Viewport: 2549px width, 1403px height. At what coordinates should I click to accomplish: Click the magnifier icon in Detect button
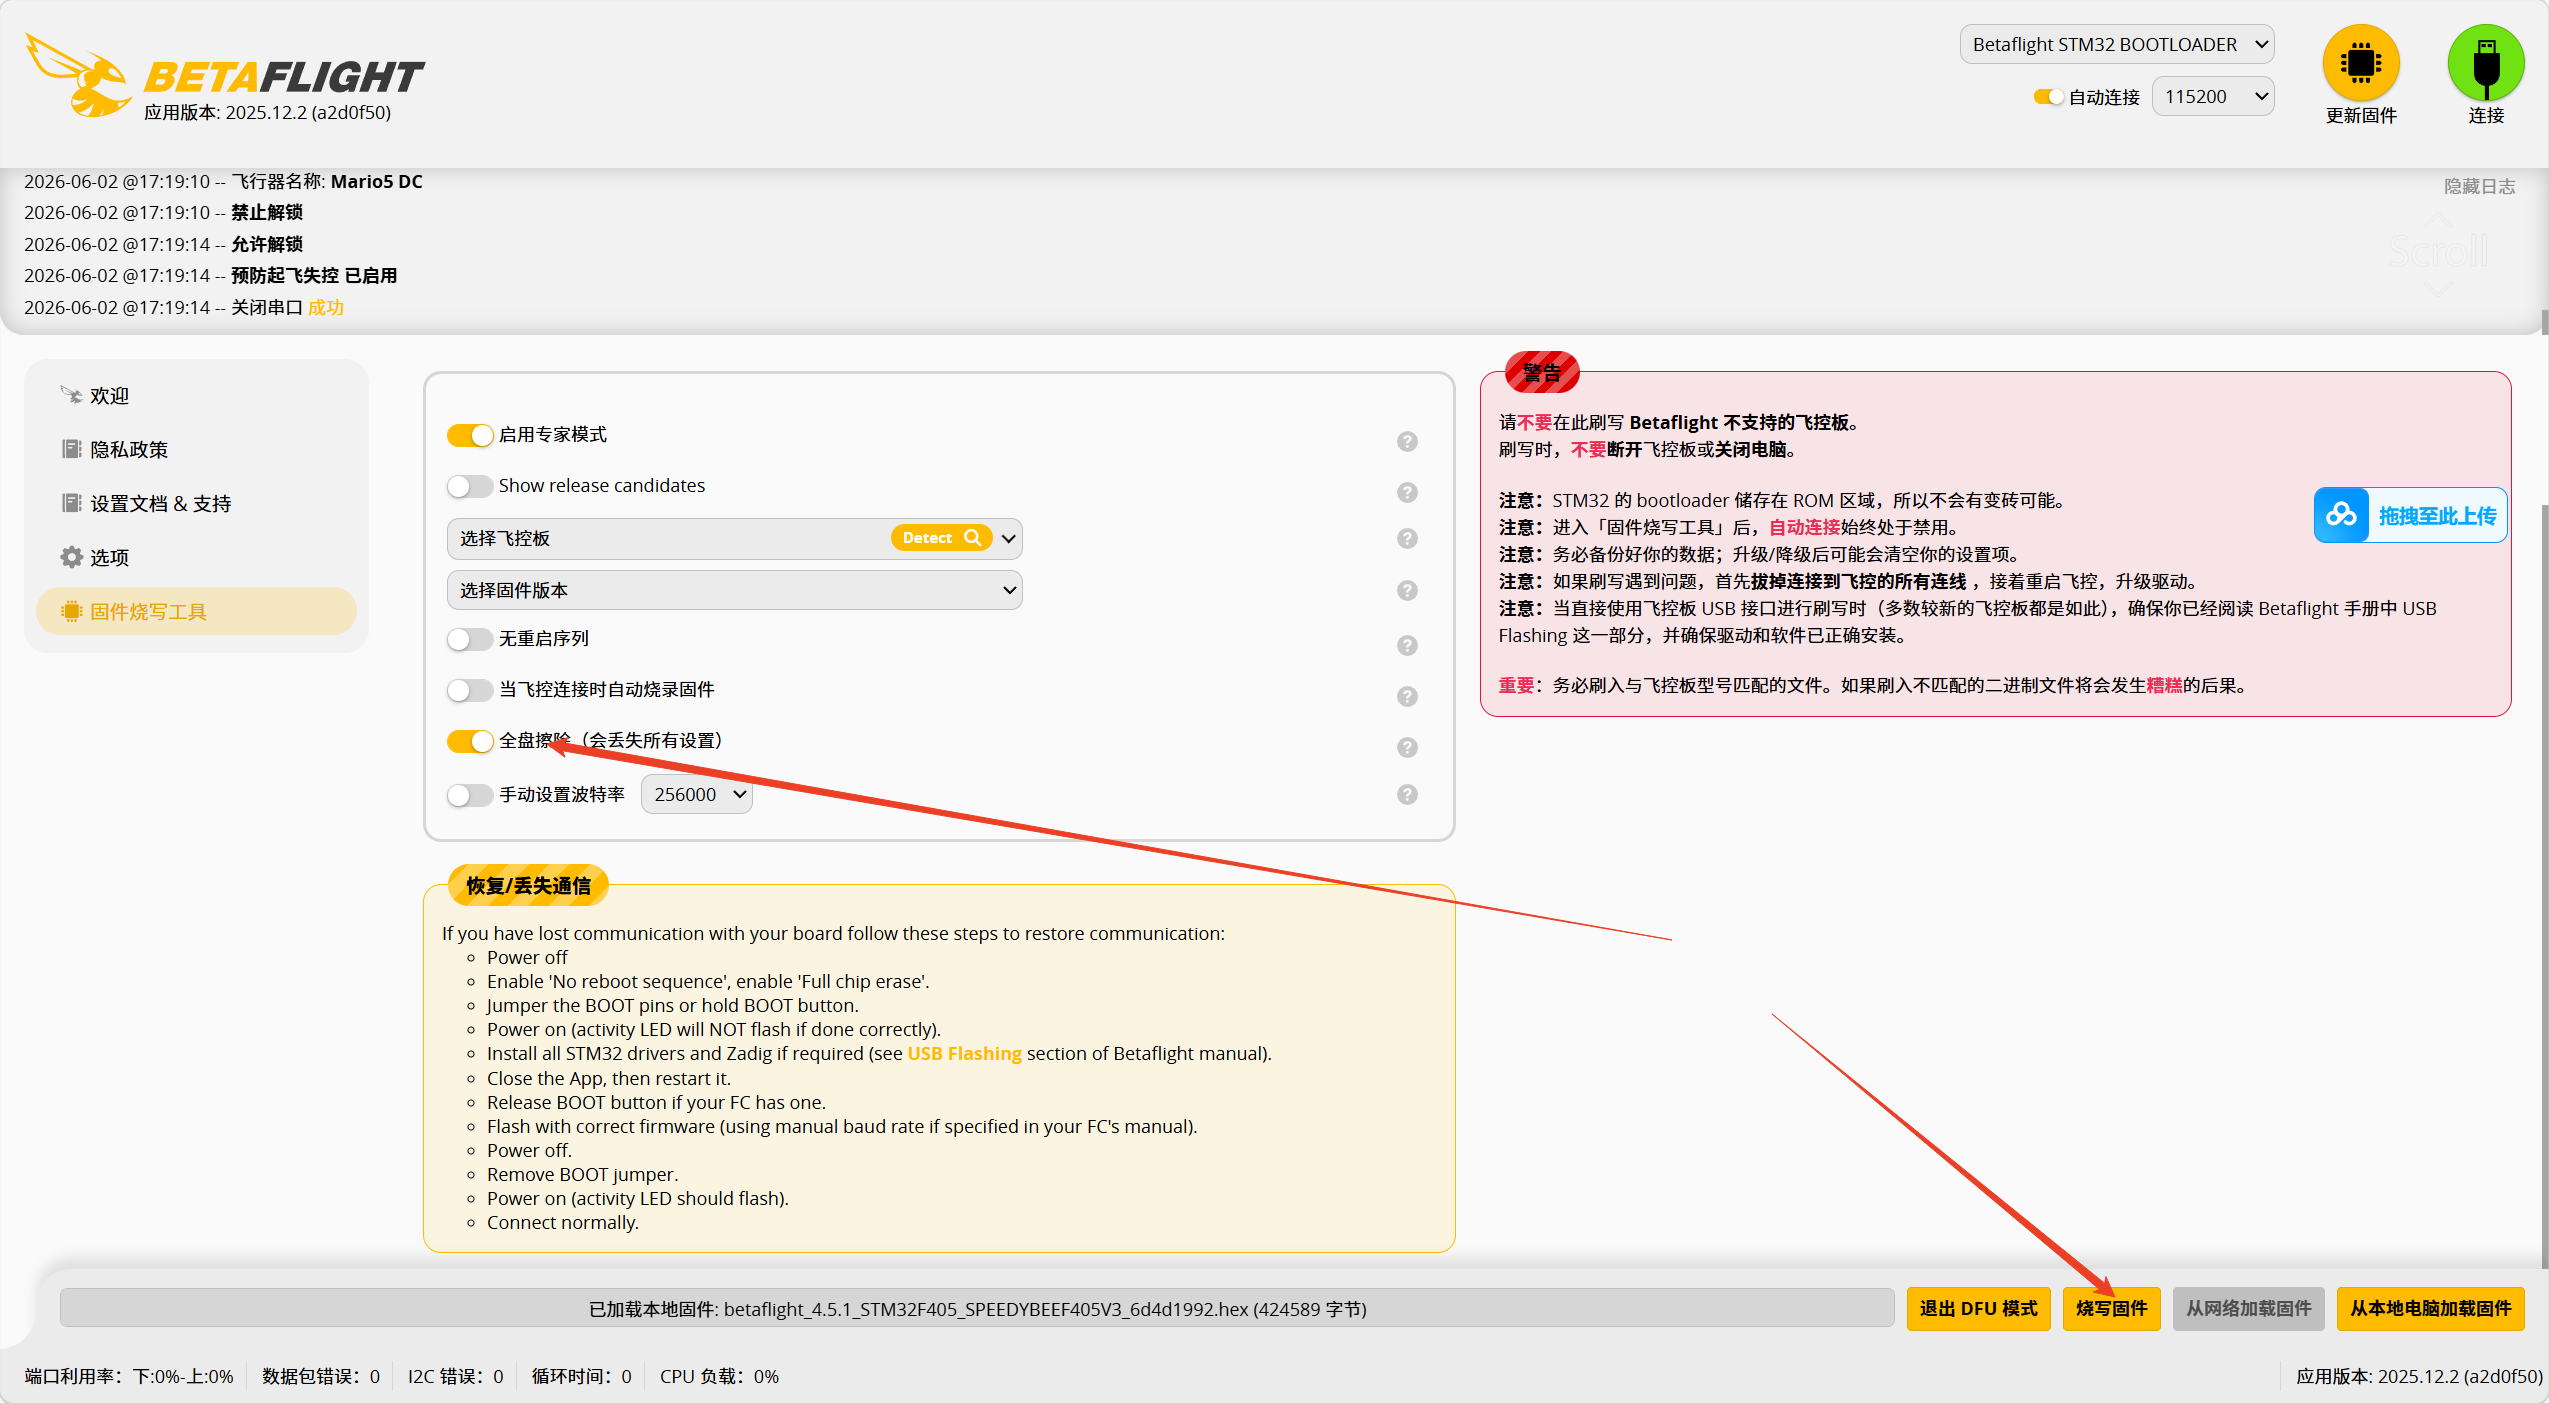click(972, 538)
